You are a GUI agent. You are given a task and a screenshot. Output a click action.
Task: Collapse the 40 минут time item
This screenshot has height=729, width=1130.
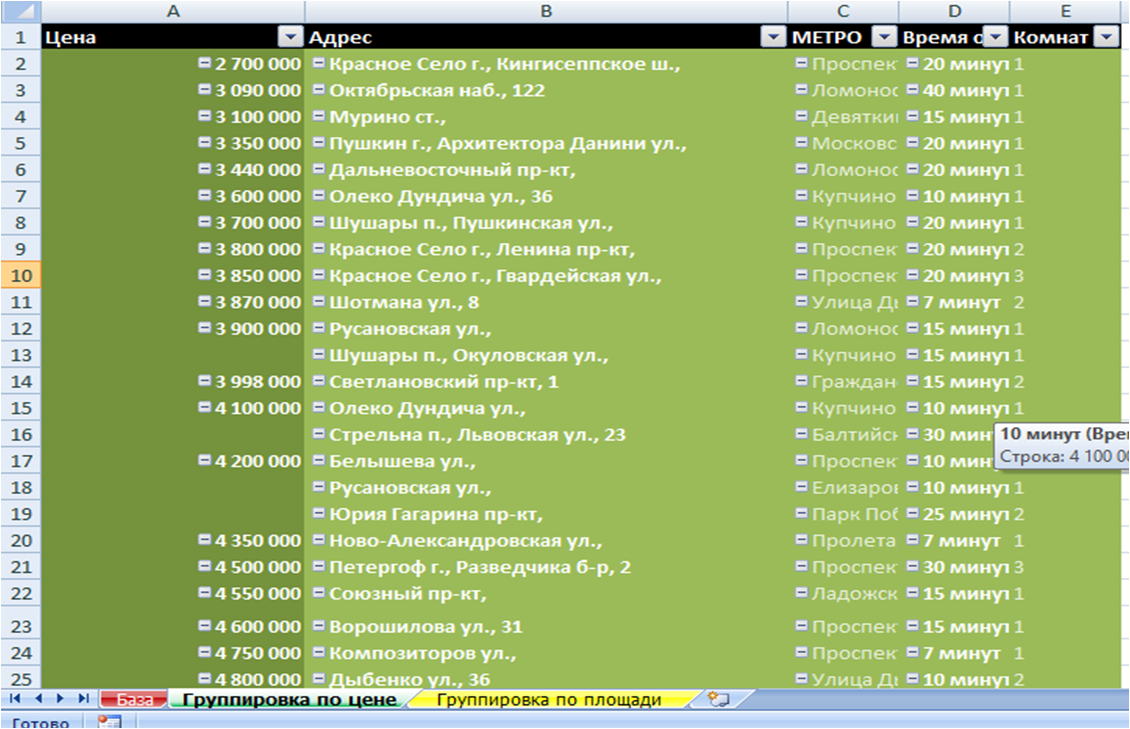(912, 90)
